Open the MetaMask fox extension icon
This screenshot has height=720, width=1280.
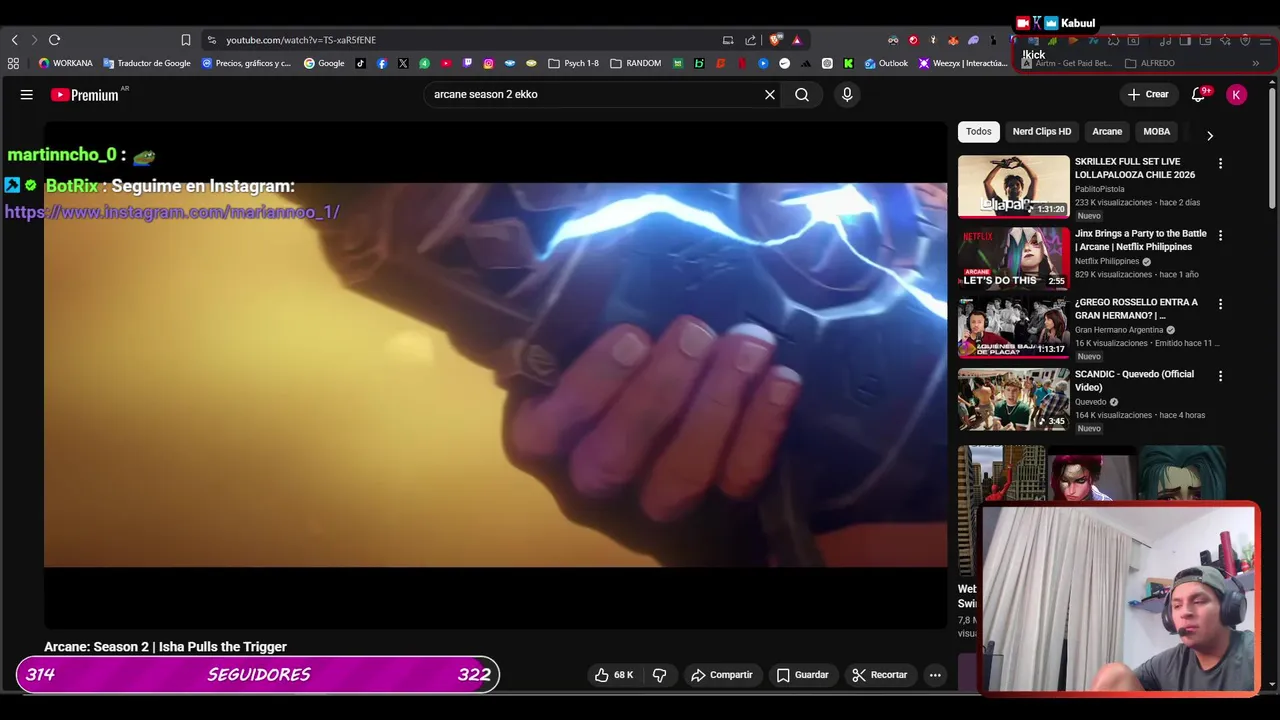click(953, 40)
